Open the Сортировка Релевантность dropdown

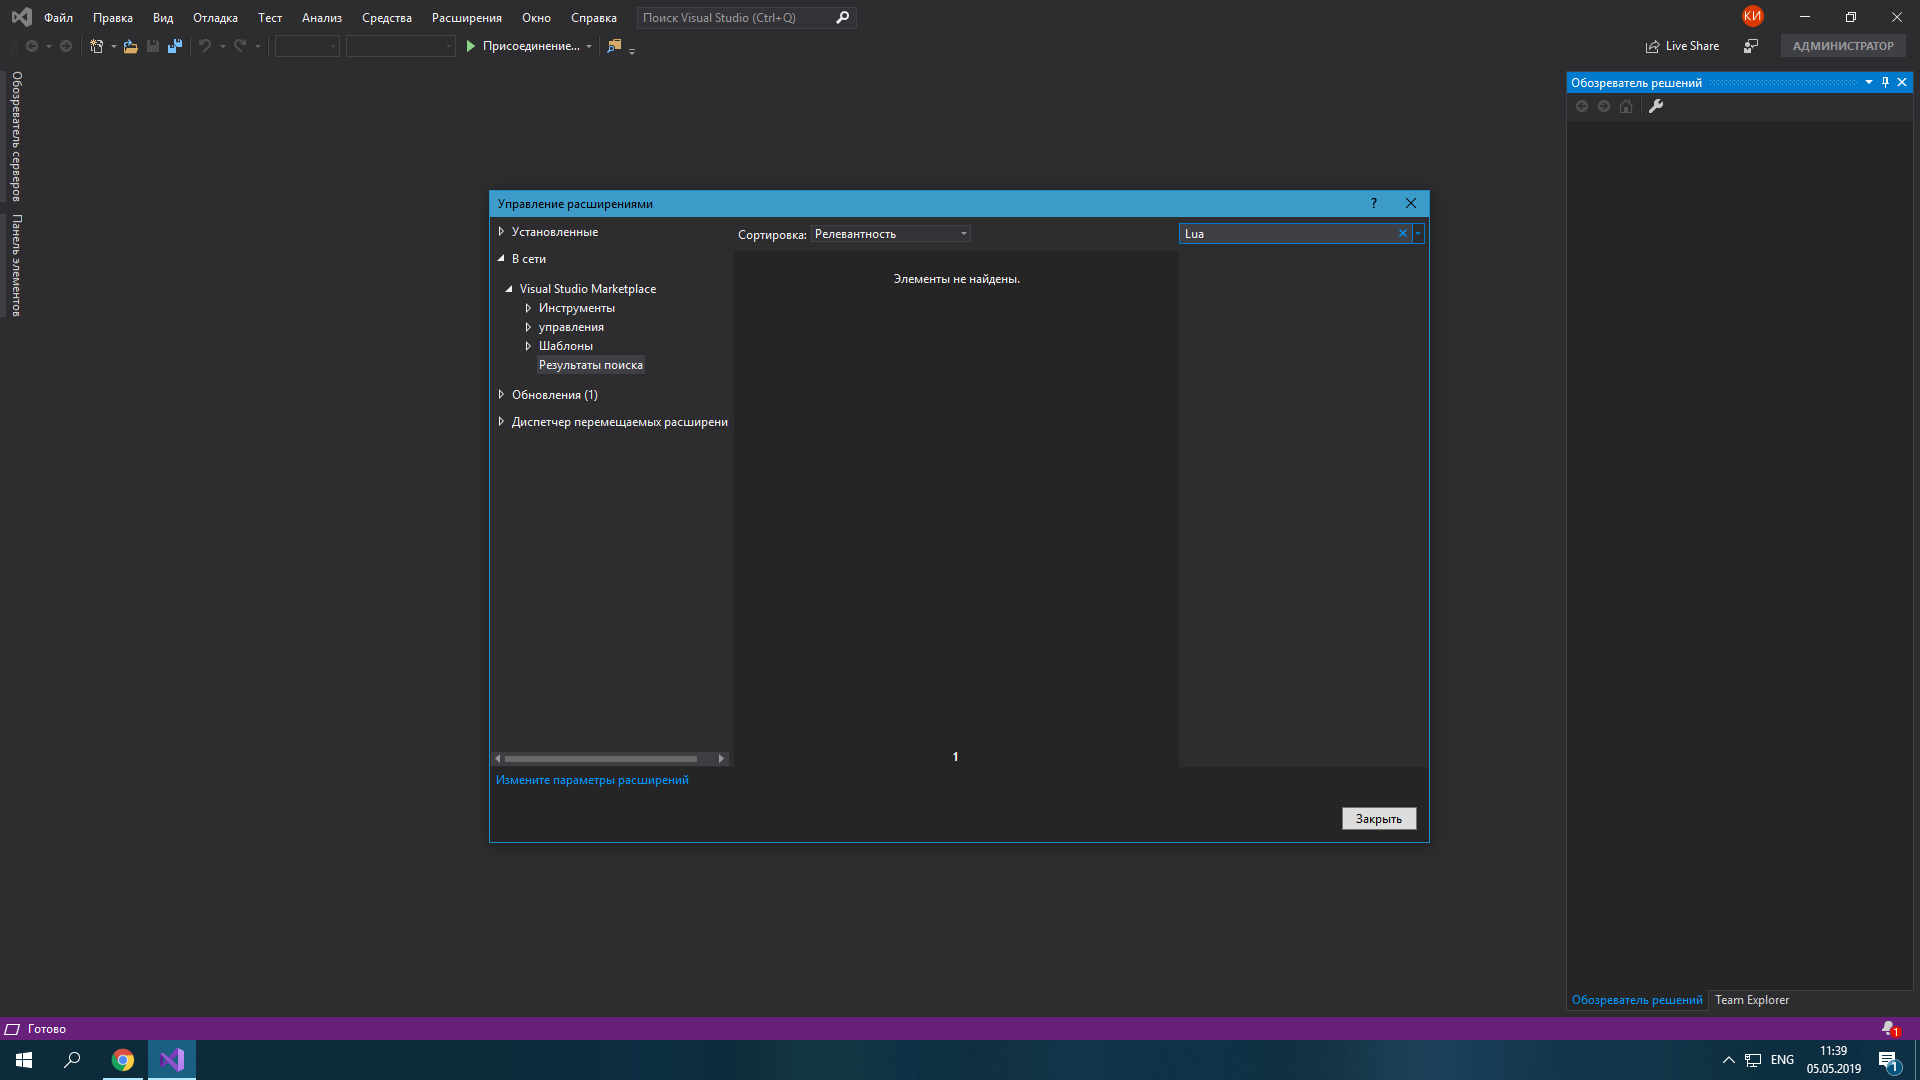(890, 233)
